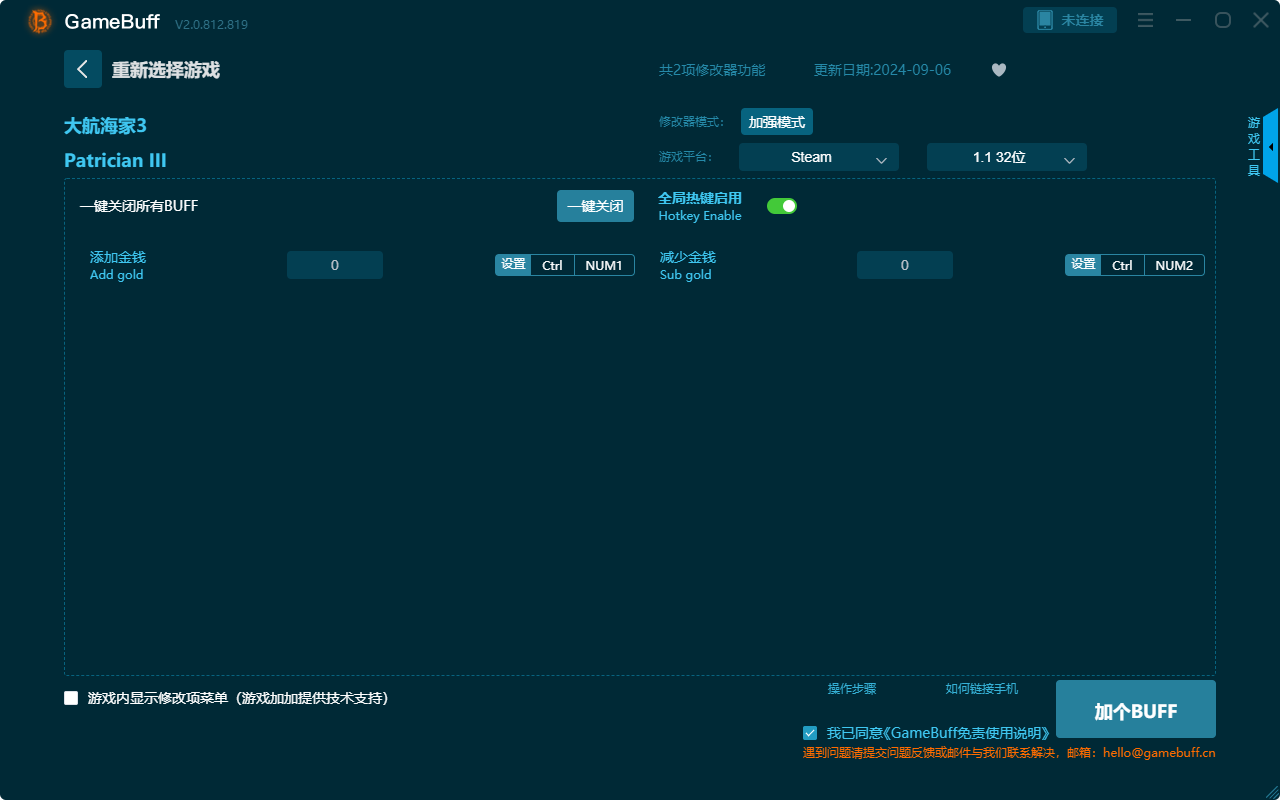Viewport: 1280px width, 800px height.
Task: Open the Steam platform dropdown
Action: pyautogui.click(x=818, y=157)
